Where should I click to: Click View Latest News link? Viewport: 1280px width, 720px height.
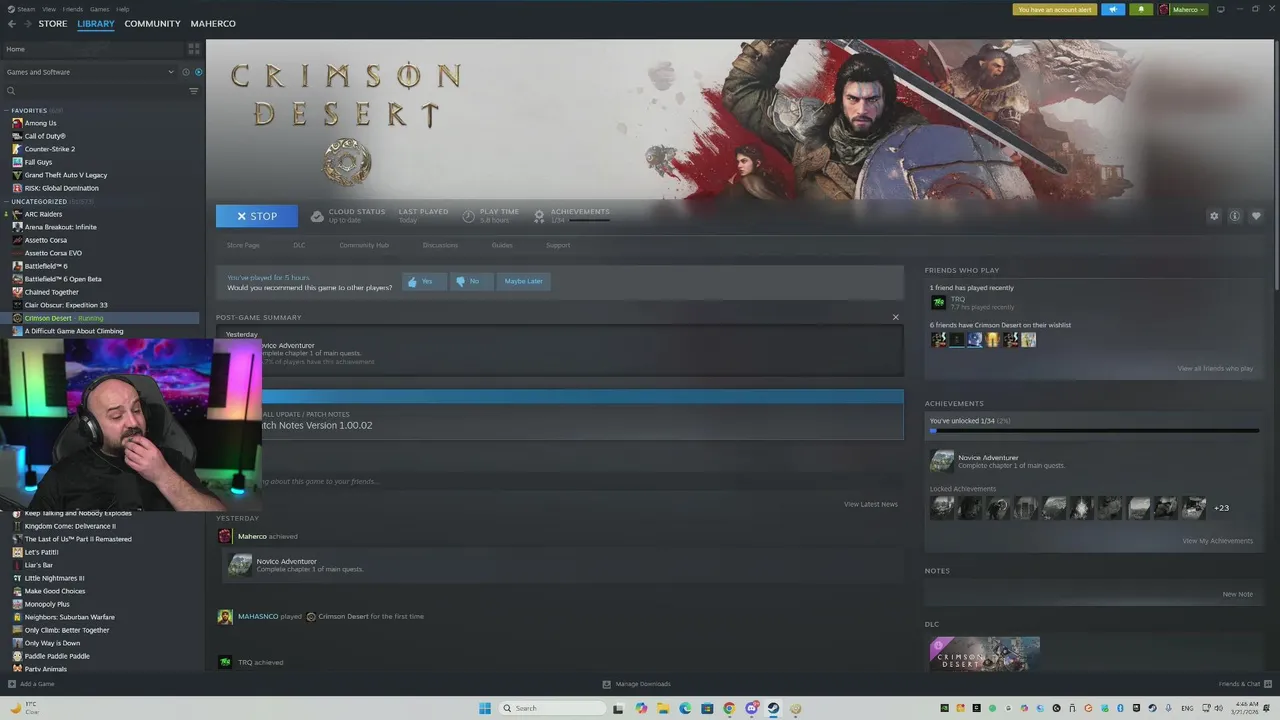(871, 504)
